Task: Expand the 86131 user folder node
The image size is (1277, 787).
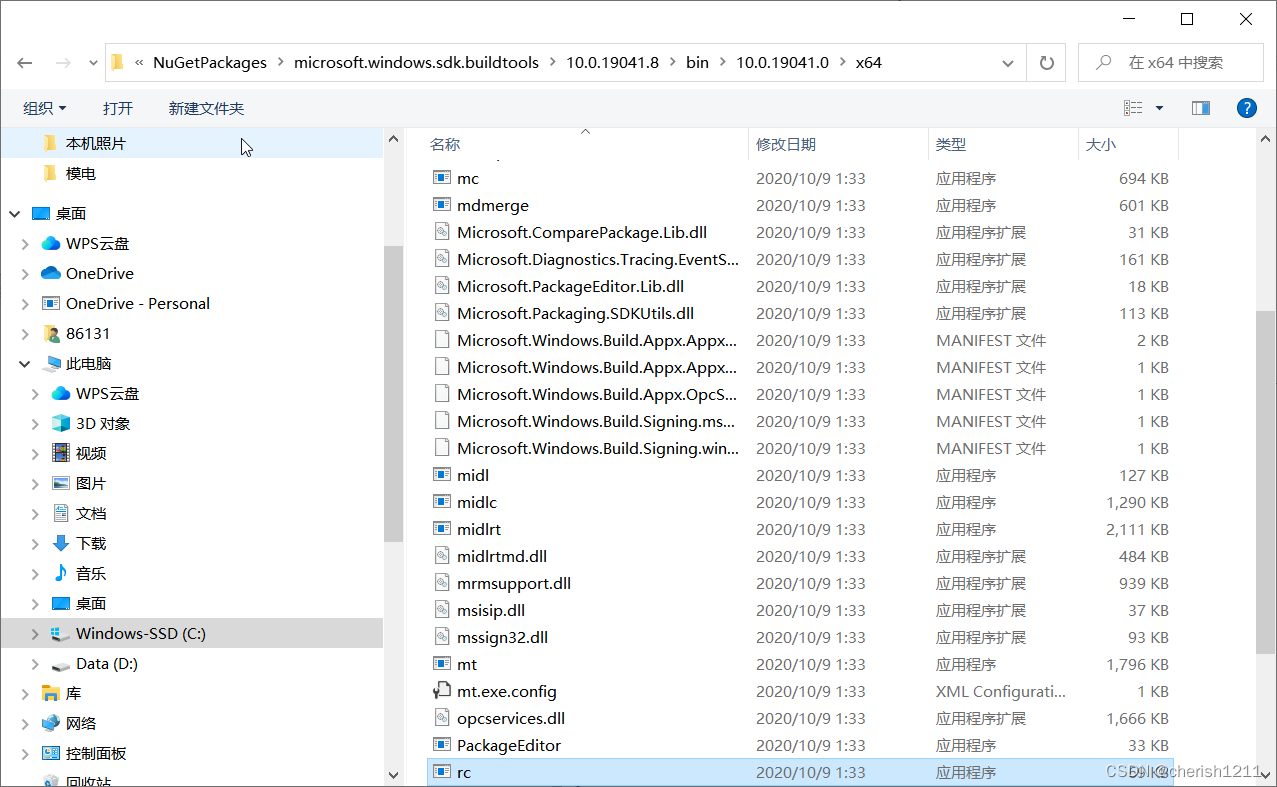Action: [x=25, y=333]
